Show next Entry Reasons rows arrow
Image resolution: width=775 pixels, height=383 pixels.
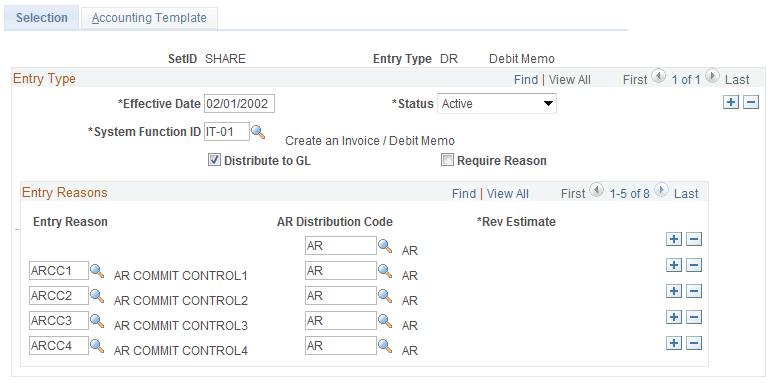pyautogui.click(x=661, y=190)
